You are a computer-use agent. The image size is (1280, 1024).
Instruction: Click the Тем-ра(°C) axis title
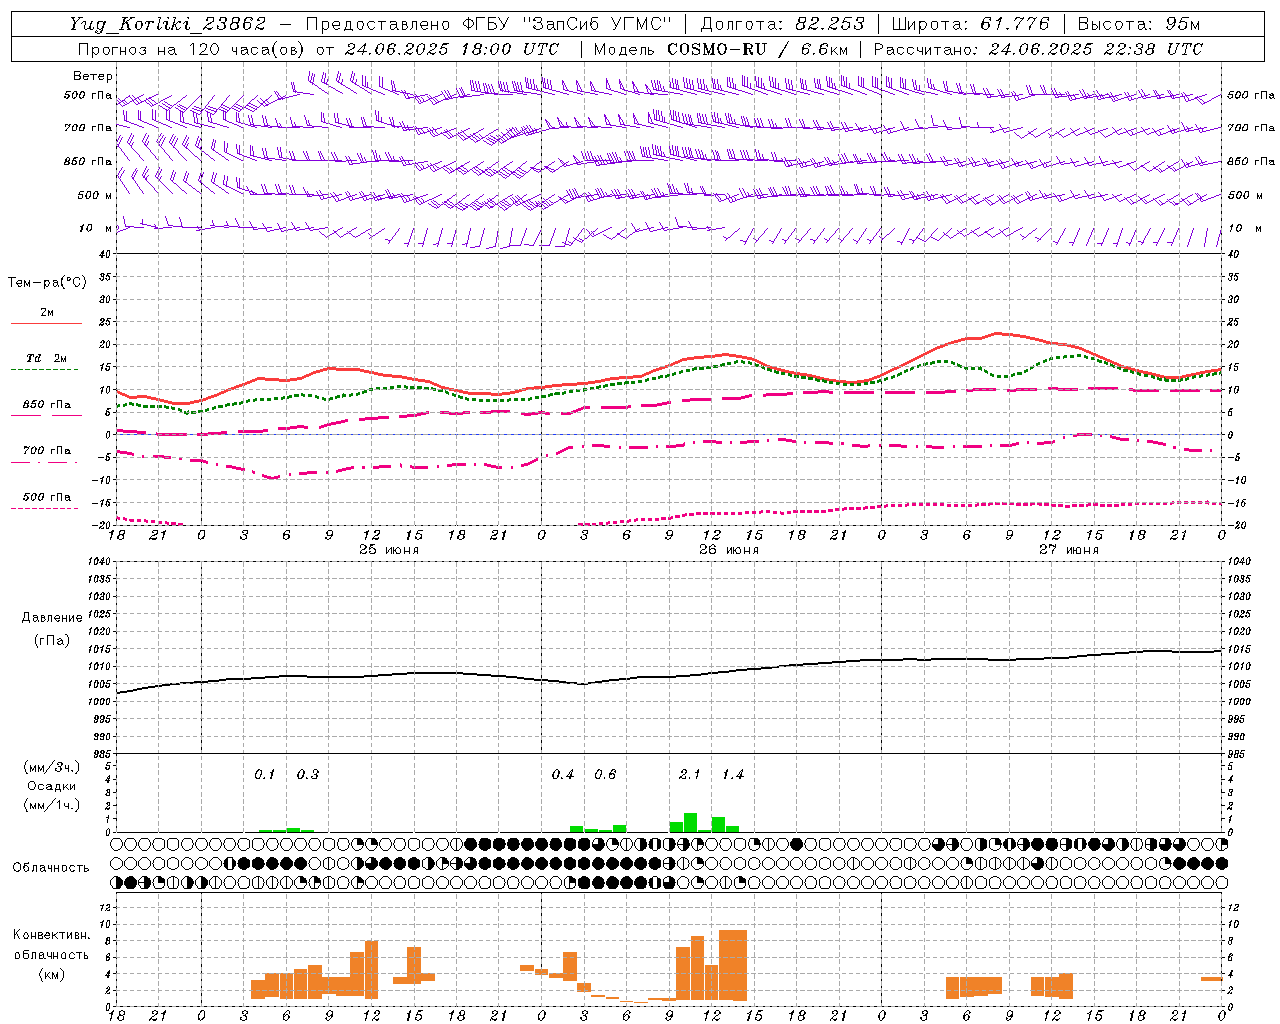tap(47, 283)
